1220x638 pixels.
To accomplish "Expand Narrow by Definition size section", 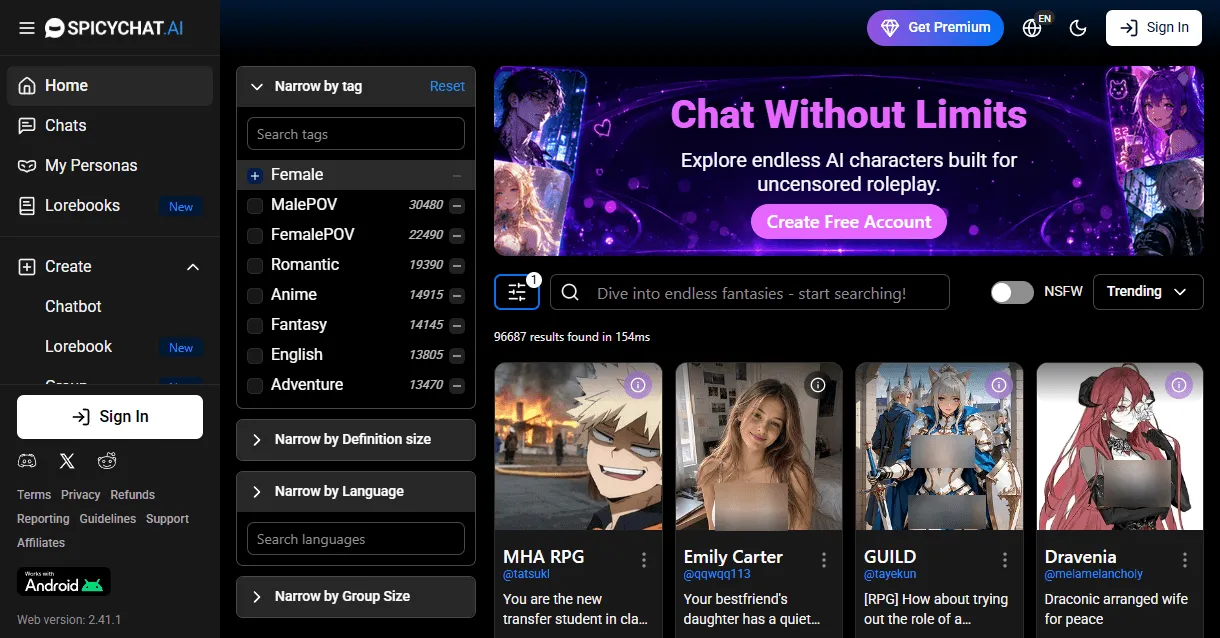I will click(356, 439).
